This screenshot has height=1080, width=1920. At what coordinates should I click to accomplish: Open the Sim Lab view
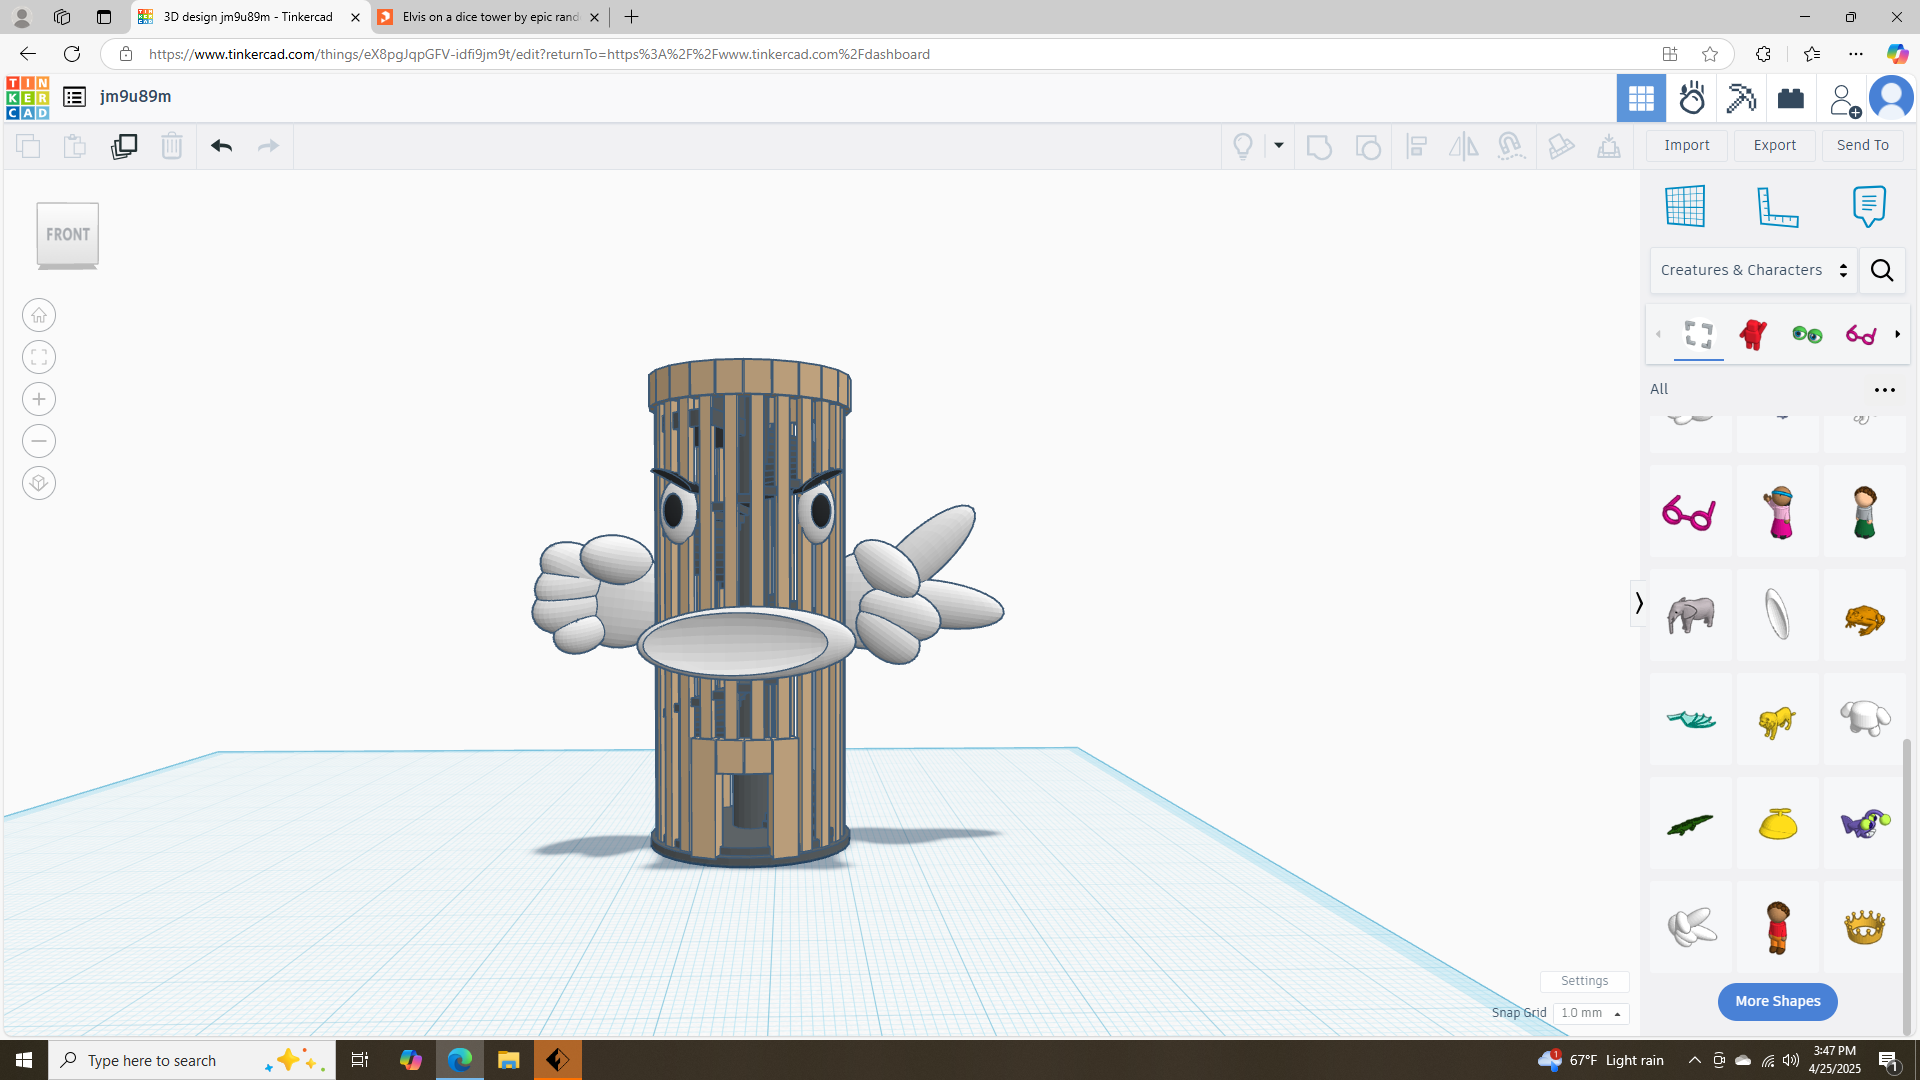coord(1692,98)
